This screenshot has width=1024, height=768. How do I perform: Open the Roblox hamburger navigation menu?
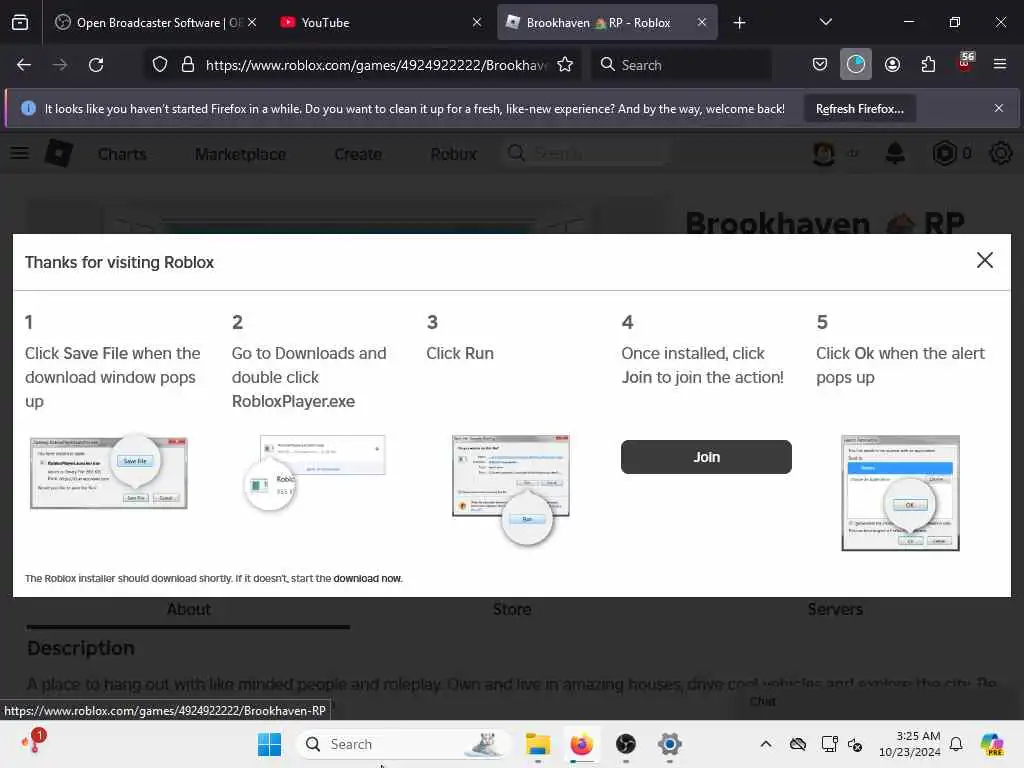coord(20,153)
